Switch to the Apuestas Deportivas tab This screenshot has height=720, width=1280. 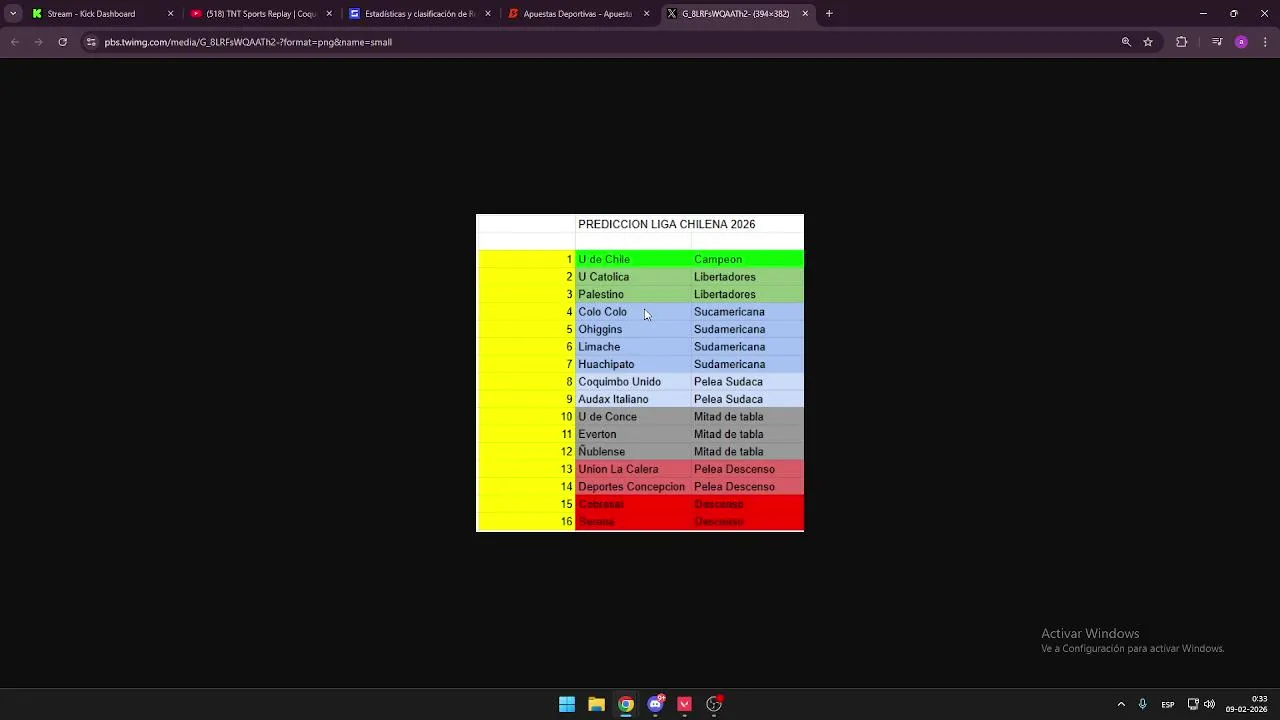pos(579,14)
